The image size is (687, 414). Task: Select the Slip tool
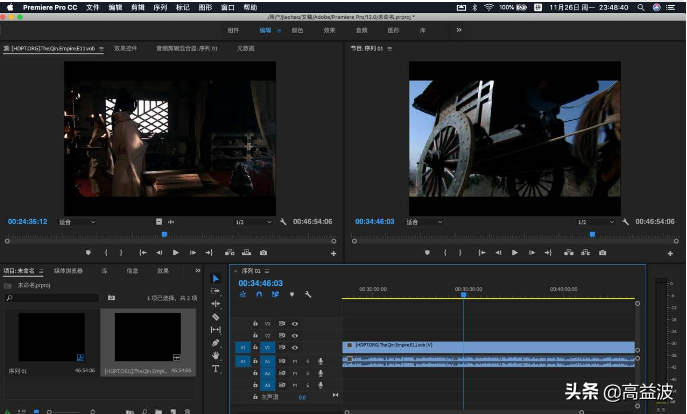pyautogui.click(x=216, y=329)
